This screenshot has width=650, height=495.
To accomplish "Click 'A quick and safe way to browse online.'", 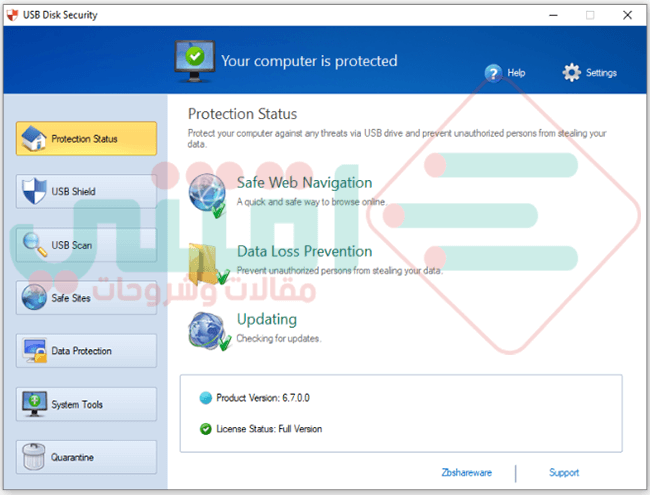I will pos(311,202).
